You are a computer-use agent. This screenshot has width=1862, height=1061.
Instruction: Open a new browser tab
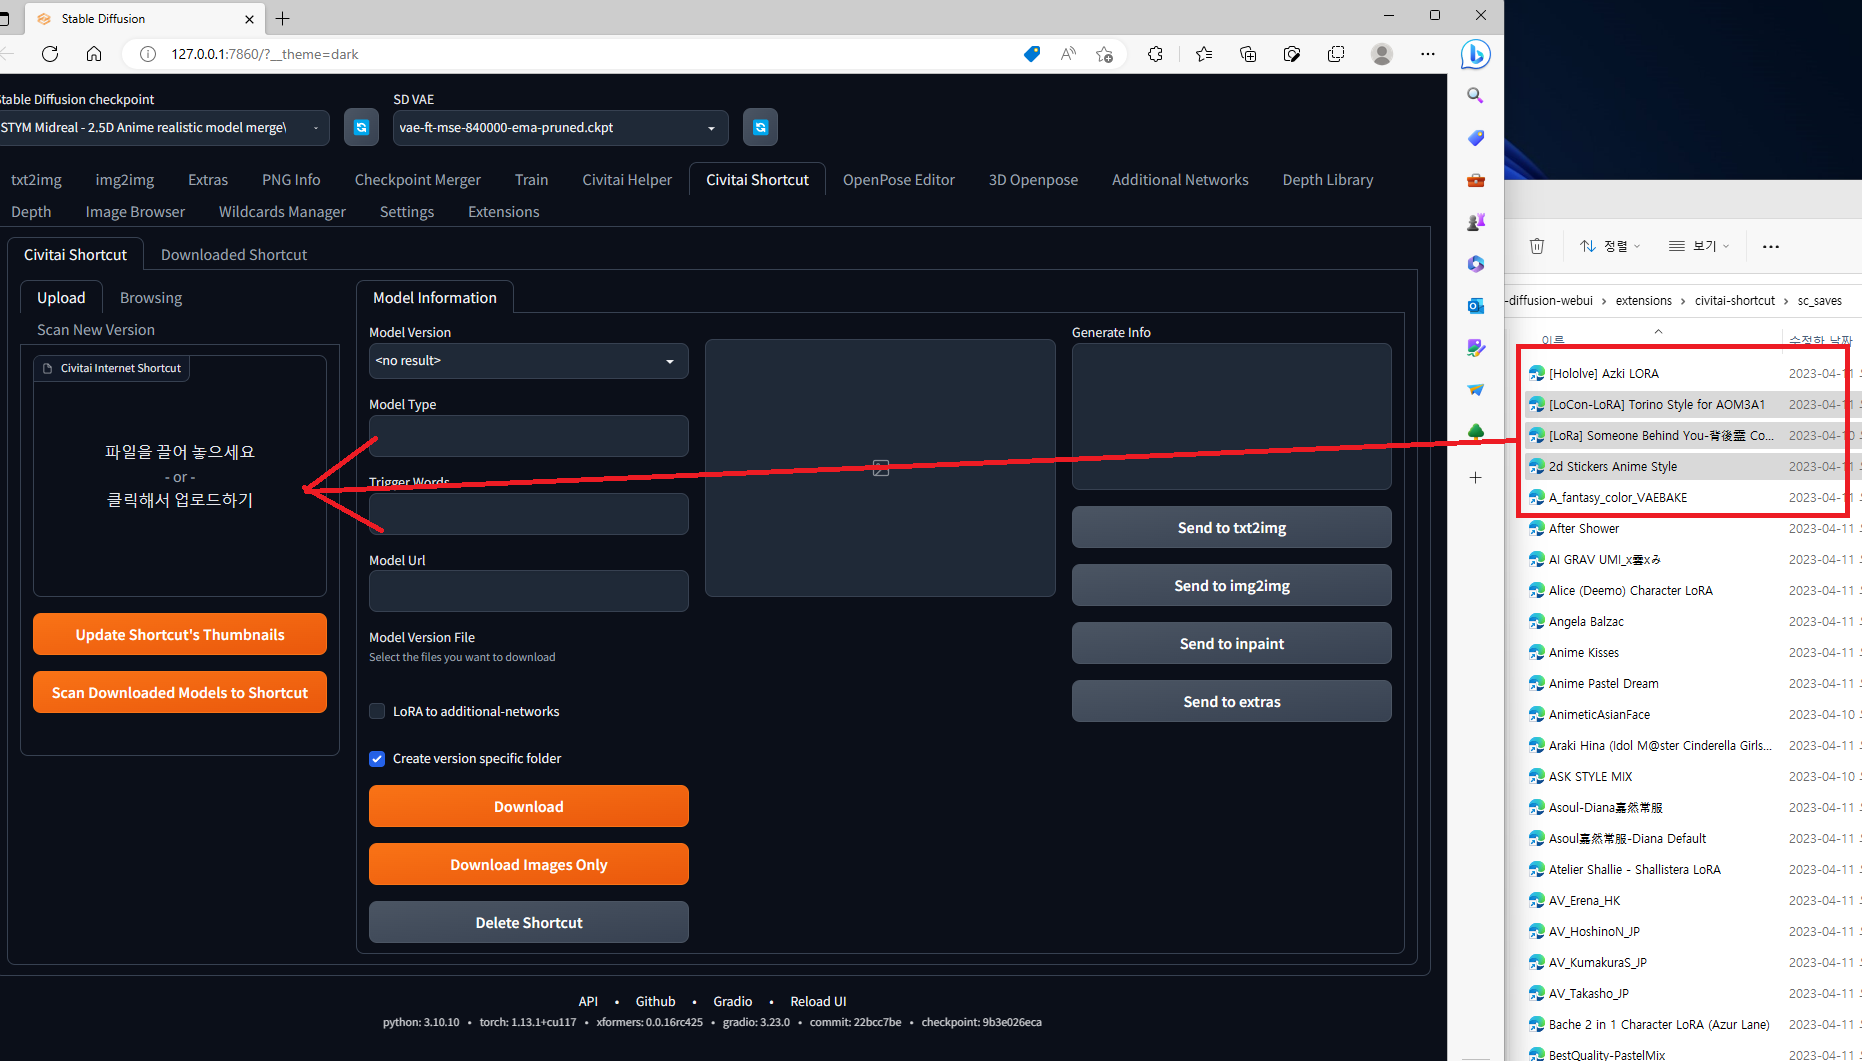coord(283,18)
